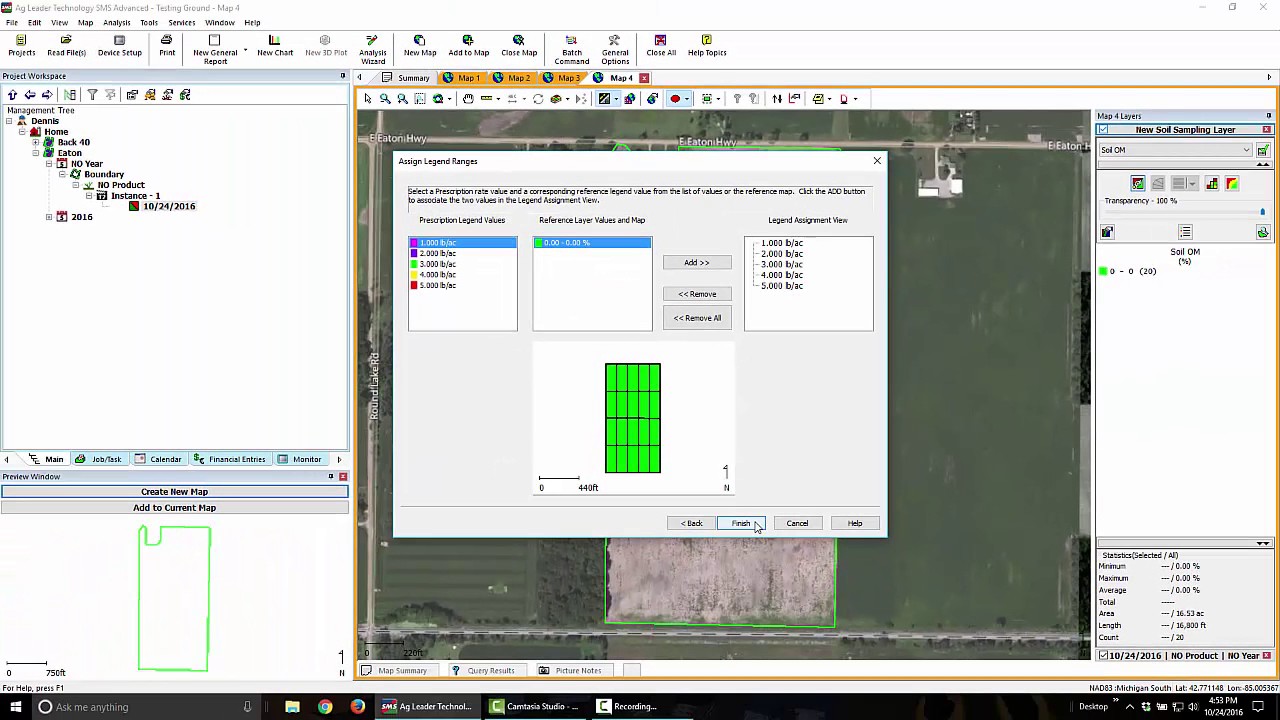Viewport: 1280px width, 720px height.
Task: Click the << Remove All button
Action: coord(697,318)
